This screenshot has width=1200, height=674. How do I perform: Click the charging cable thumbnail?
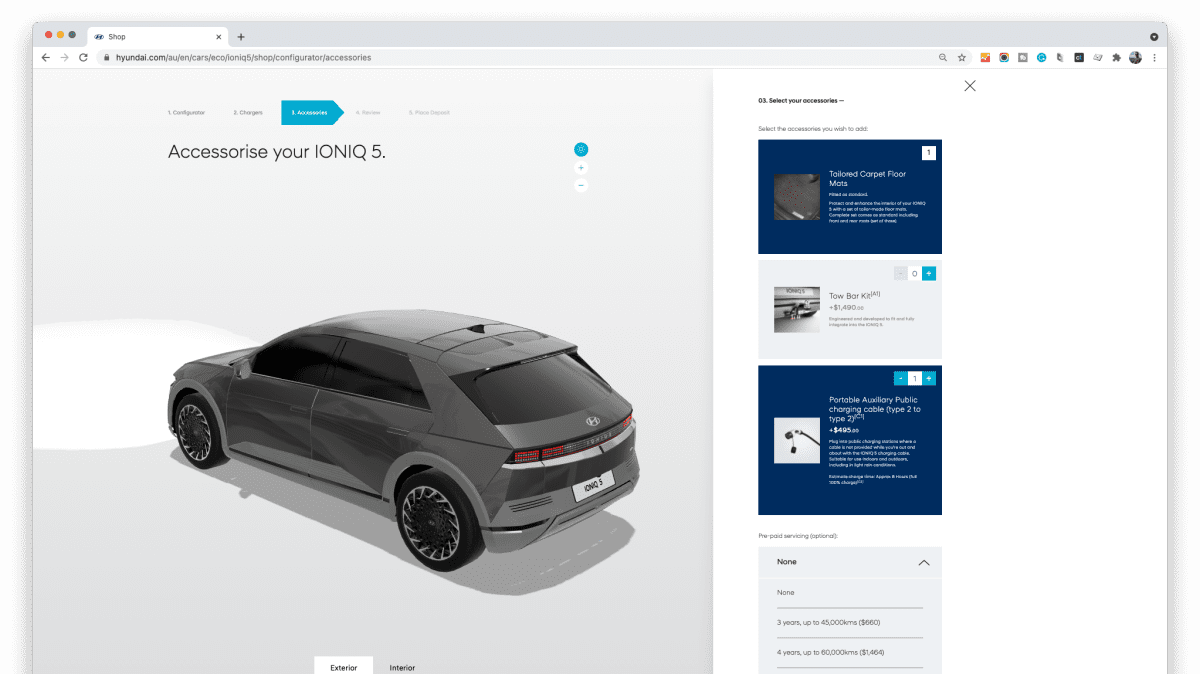point(797,440)
